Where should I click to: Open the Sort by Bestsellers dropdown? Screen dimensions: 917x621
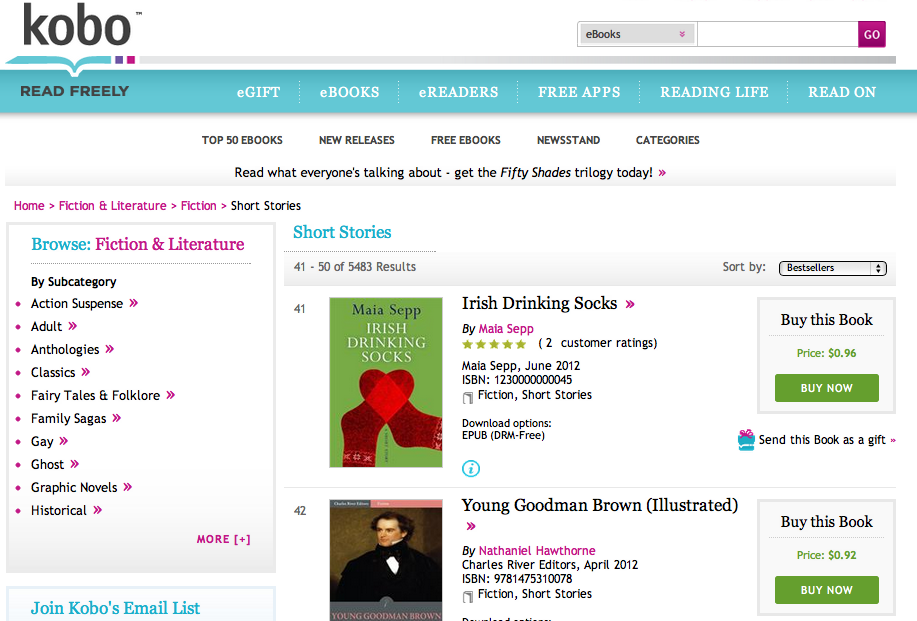pos(833,268)
